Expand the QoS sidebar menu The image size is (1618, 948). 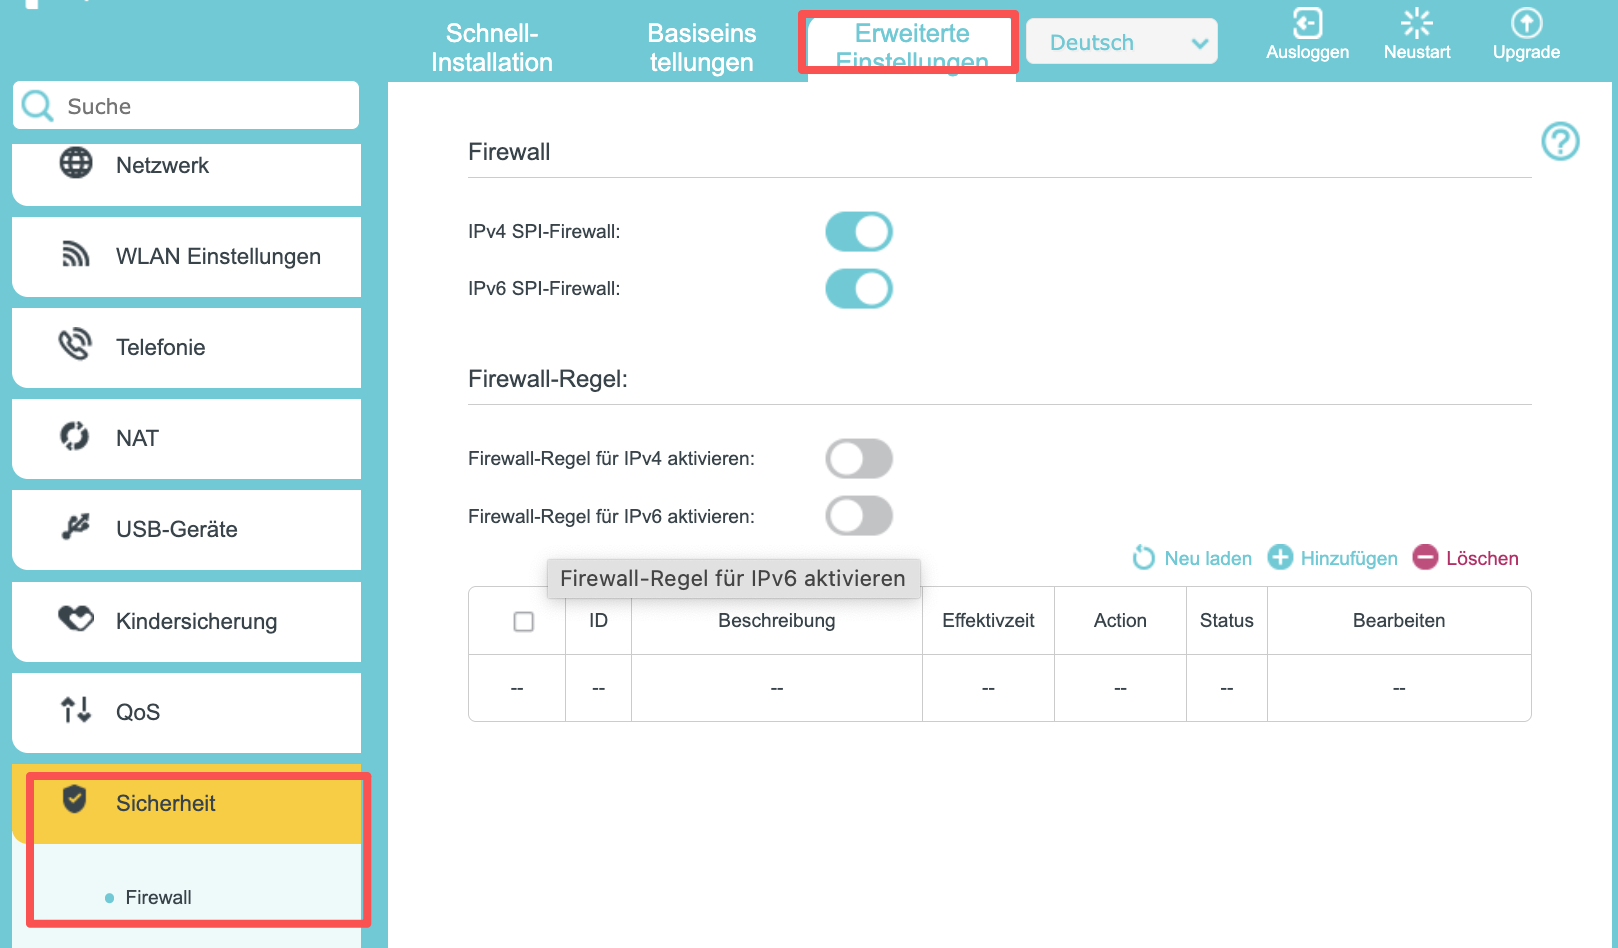[x=186, y=712]
